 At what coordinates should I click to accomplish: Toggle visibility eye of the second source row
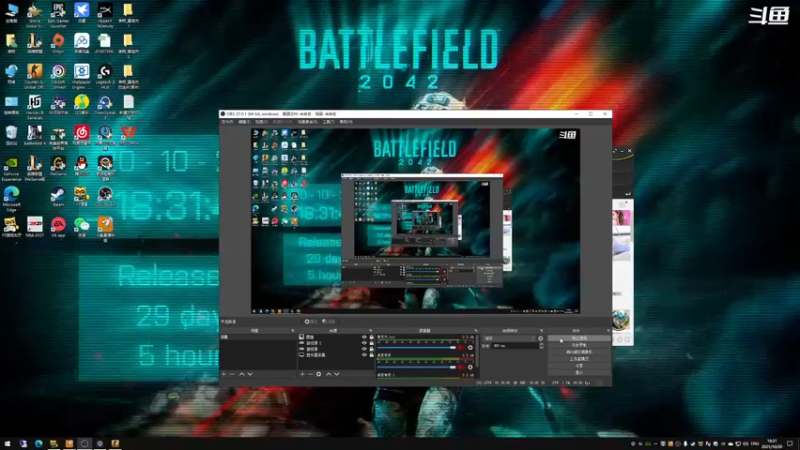pos(364,343)
